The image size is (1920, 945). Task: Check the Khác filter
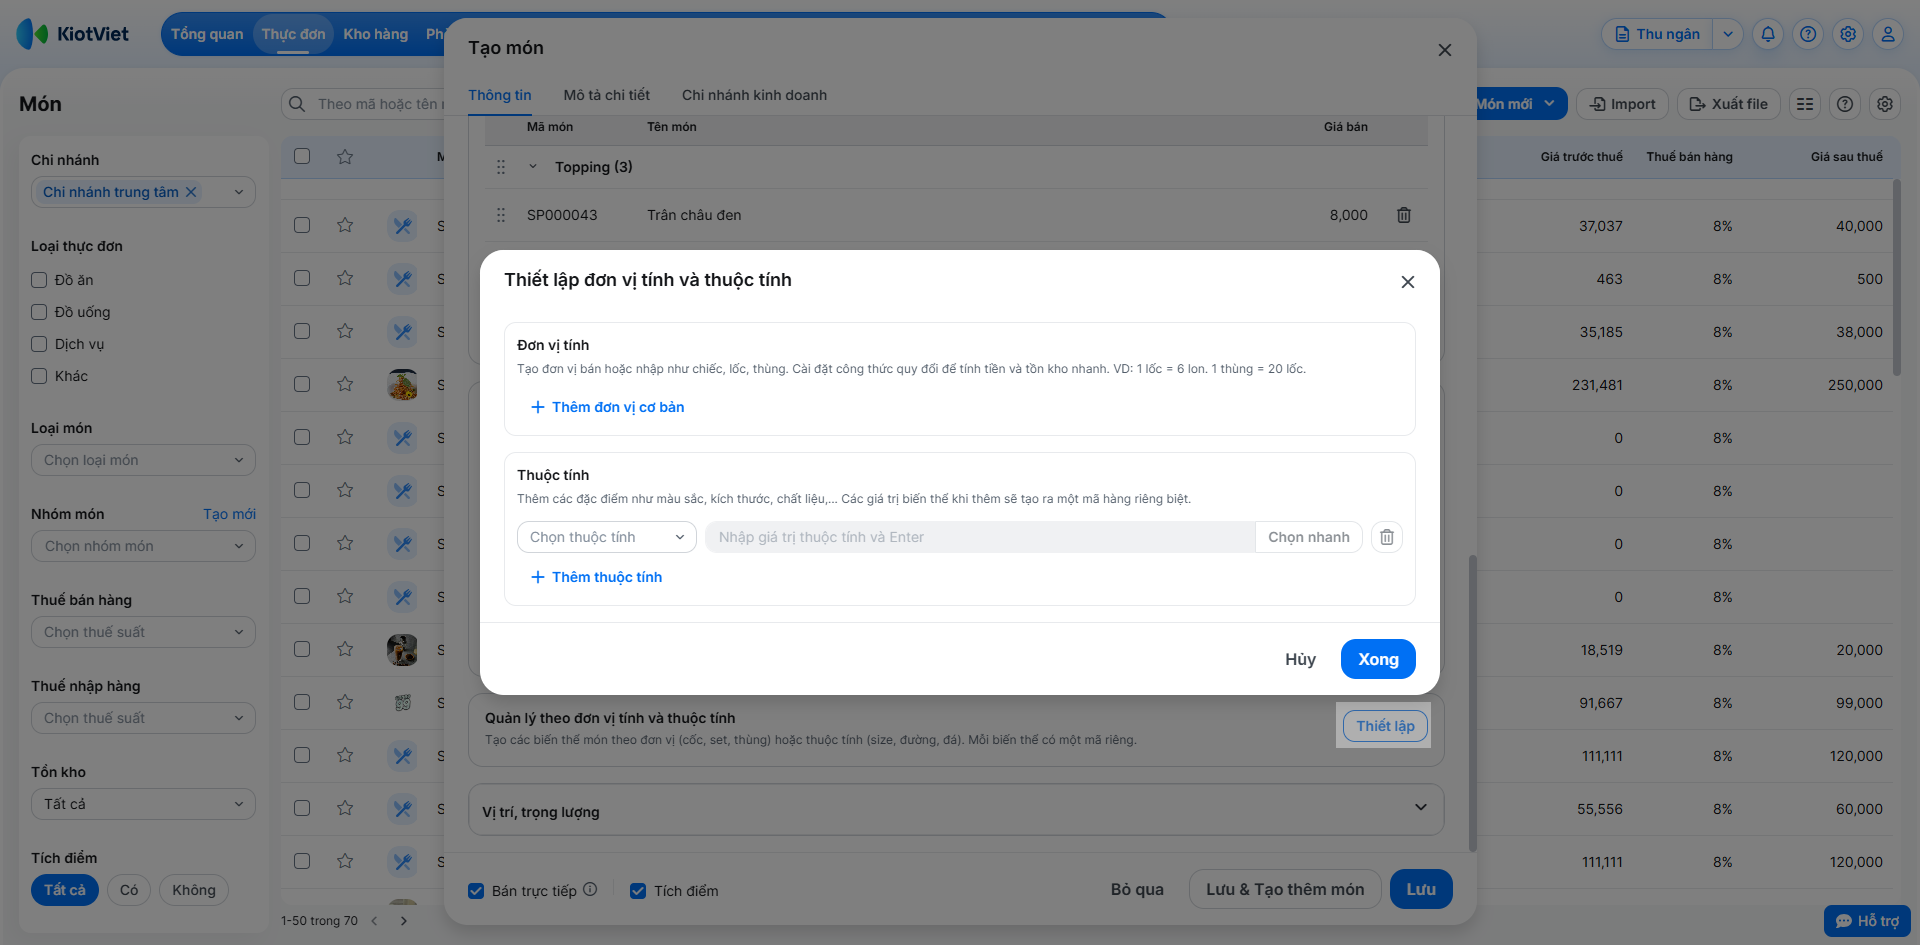click(39, 376)
